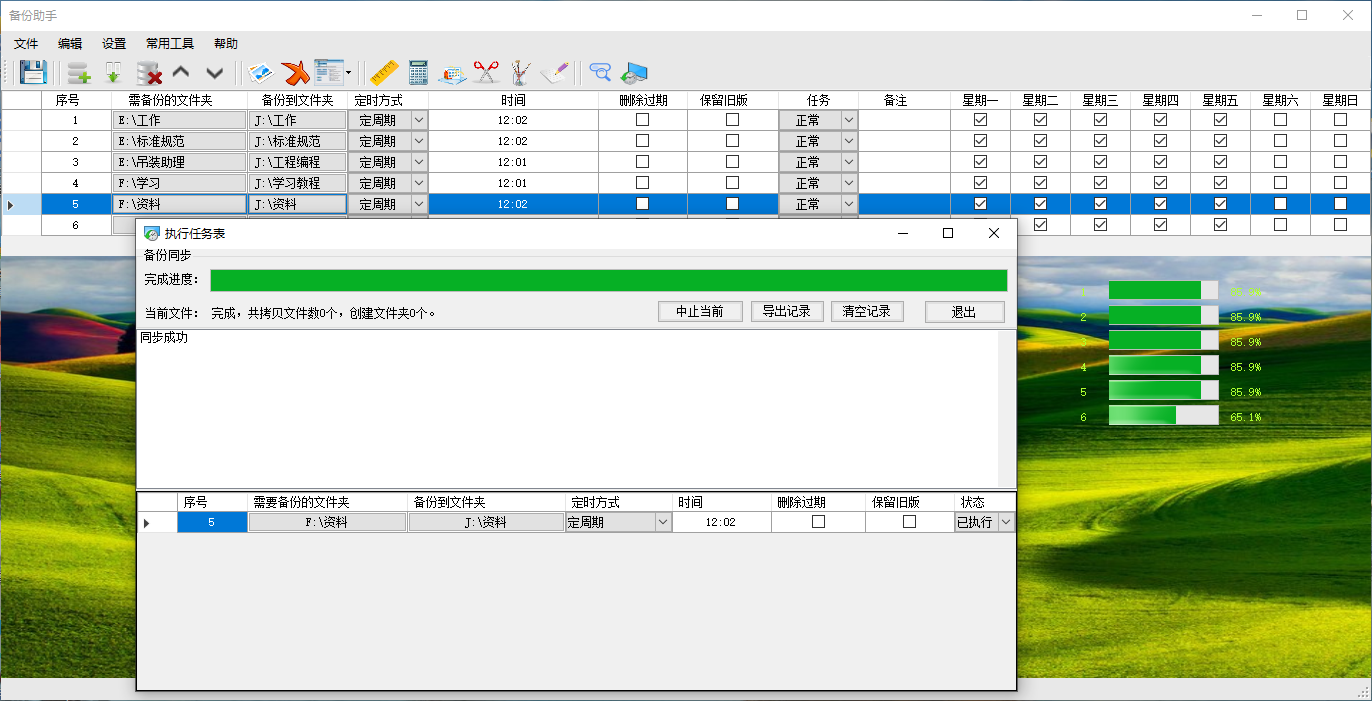The width and height of the screenshot is (1372, 701).
Task: Click the delete row icon with red X
Action: click(149, 72)
